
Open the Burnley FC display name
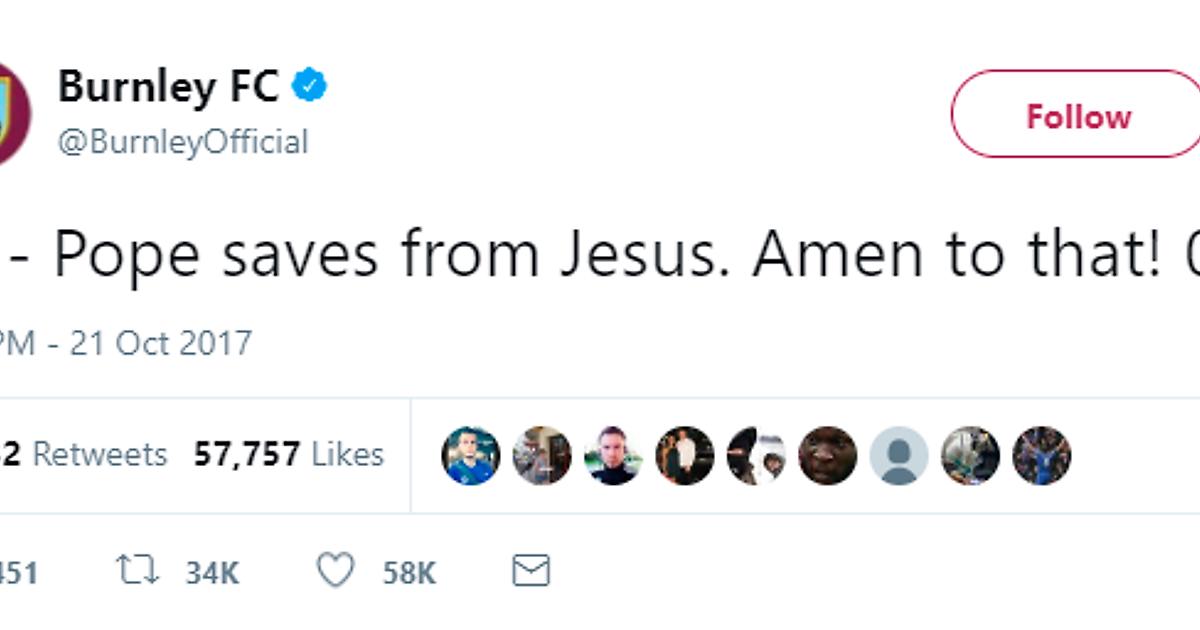point(168,87)
